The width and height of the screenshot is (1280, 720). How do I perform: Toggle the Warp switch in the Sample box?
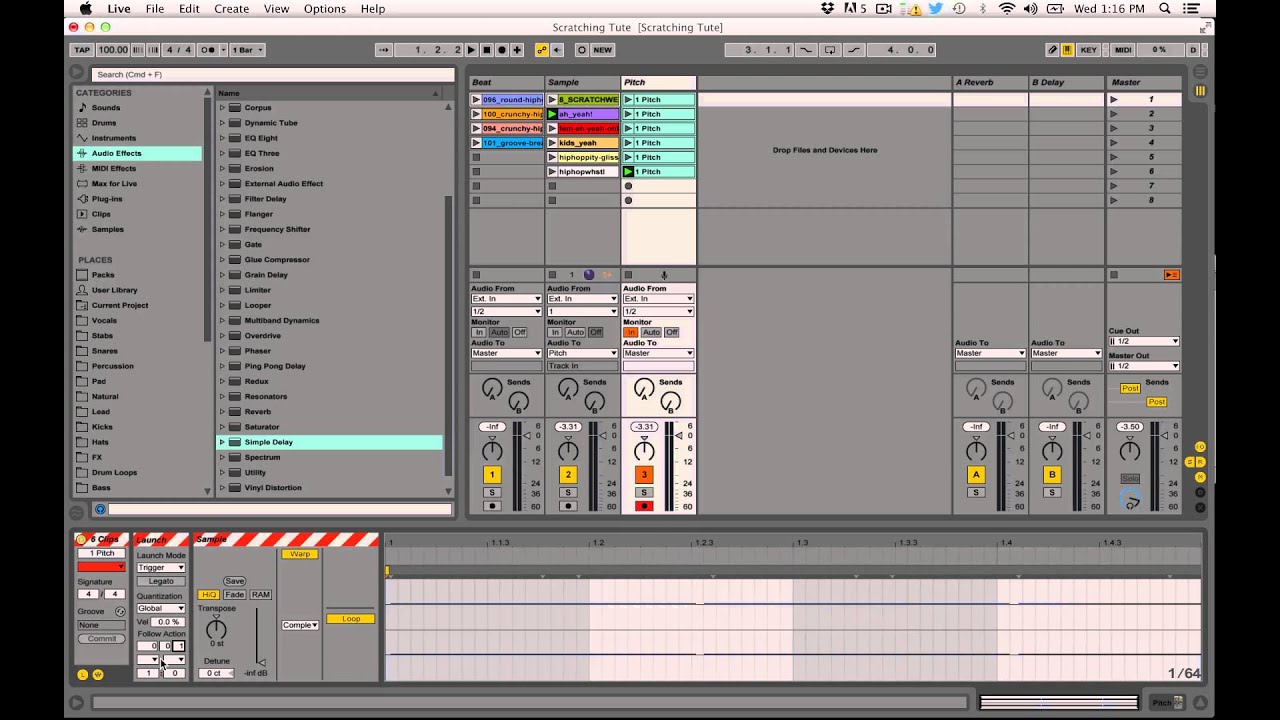(x=299, y=554)
